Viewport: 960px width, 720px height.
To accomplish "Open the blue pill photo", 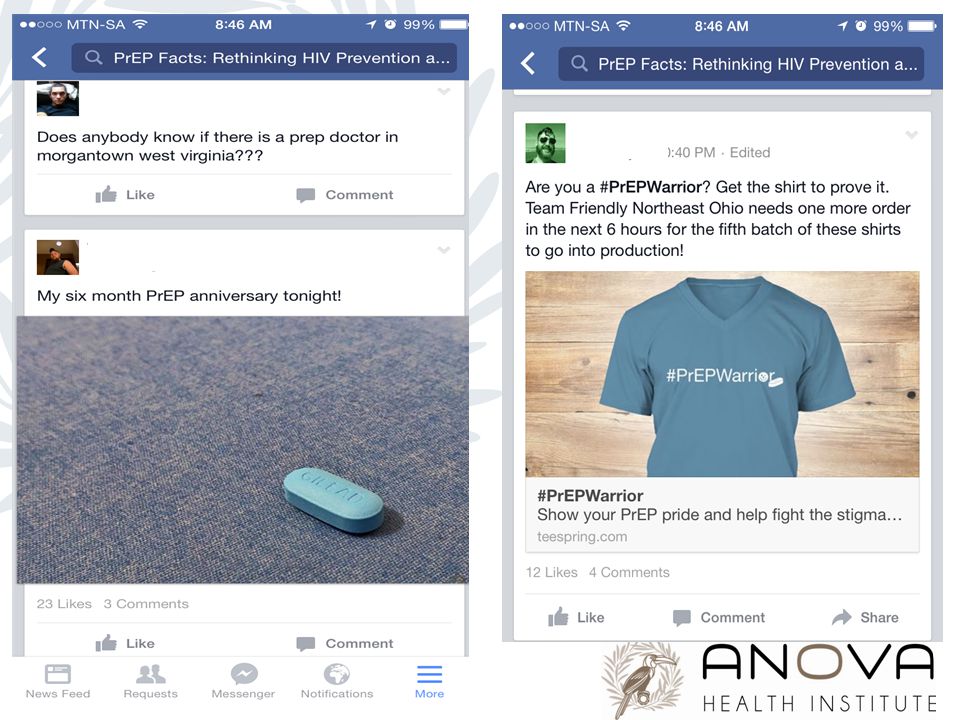I will (242, 449).
